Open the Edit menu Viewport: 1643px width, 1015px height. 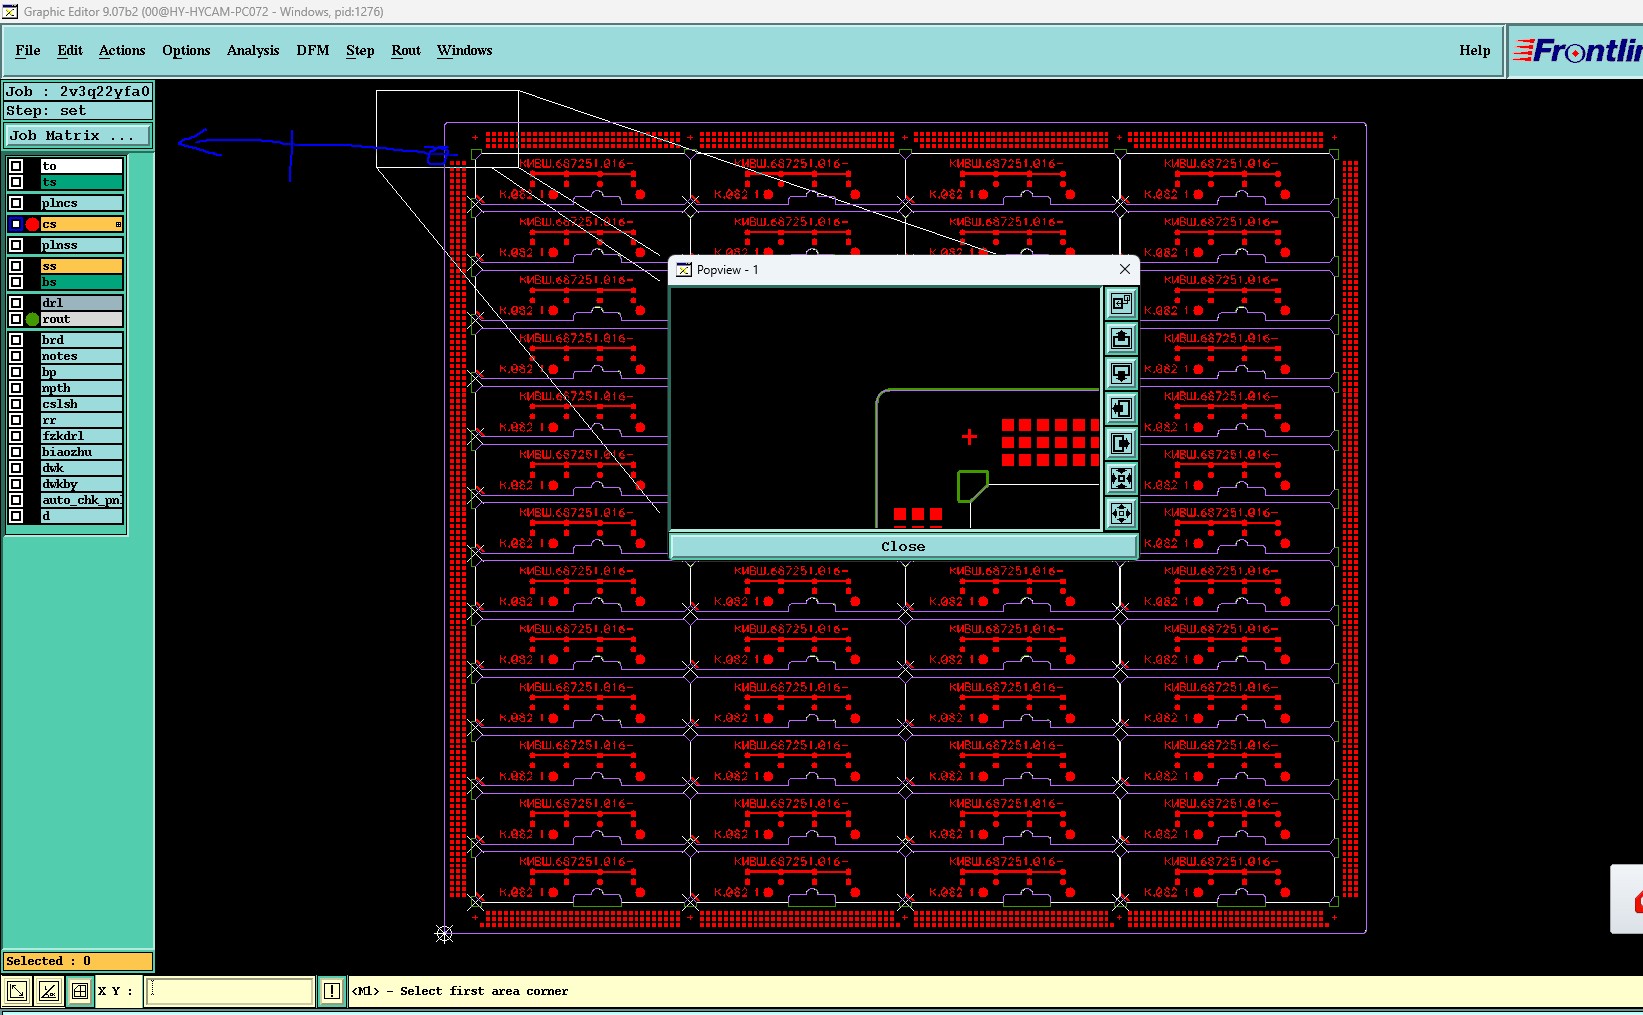pos(70,50)
